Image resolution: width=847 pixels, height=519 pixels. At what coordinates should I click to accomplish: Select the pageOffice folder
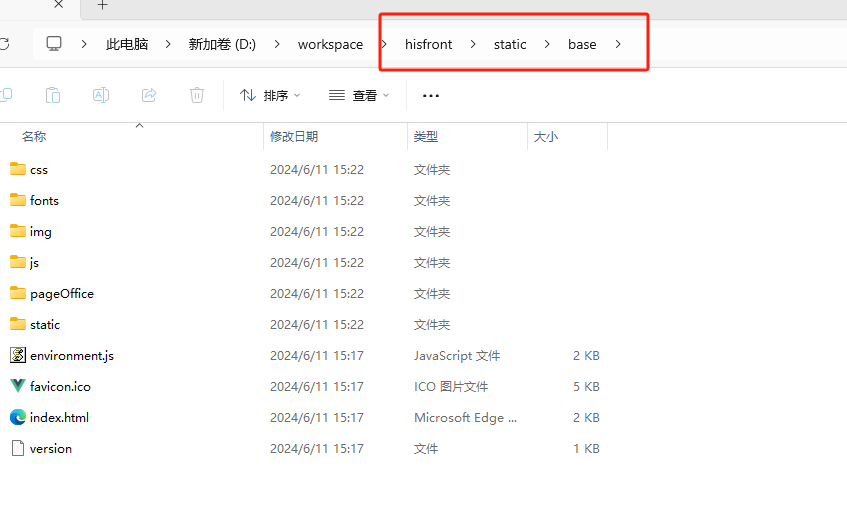tap(61, 293)
